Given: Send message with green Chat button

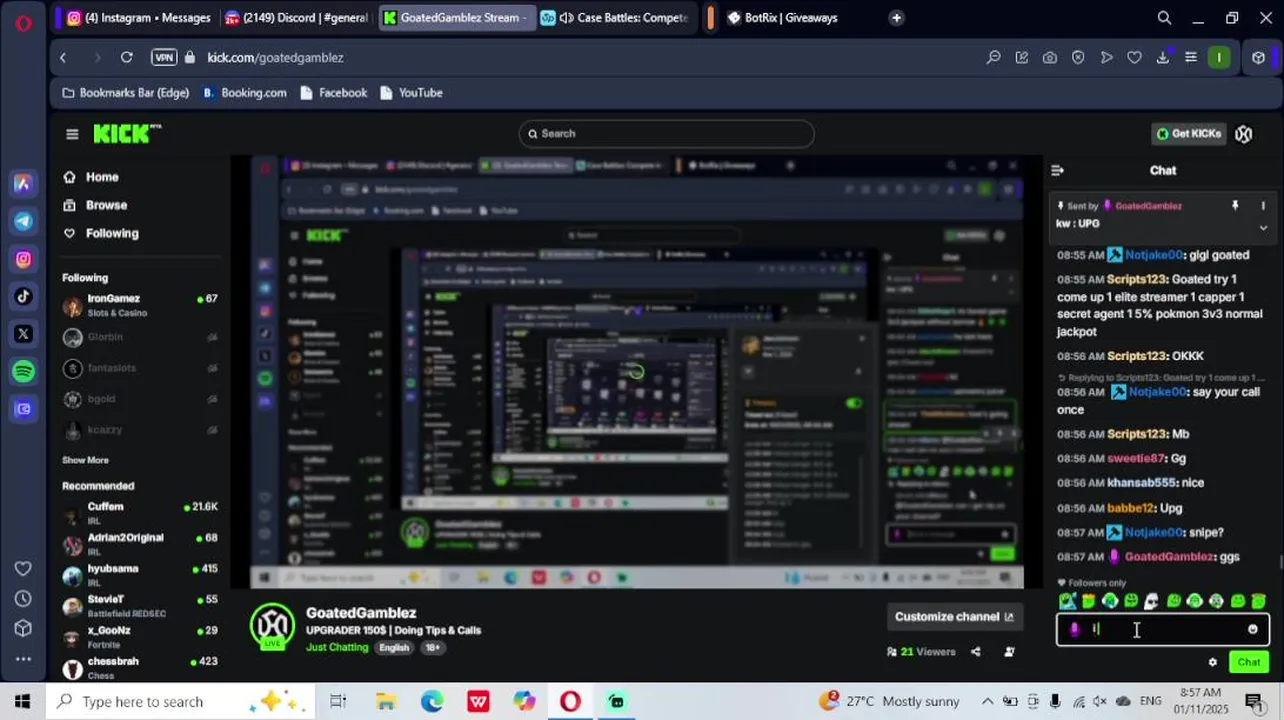Looking at the screenshot, I should [1249, 662].
